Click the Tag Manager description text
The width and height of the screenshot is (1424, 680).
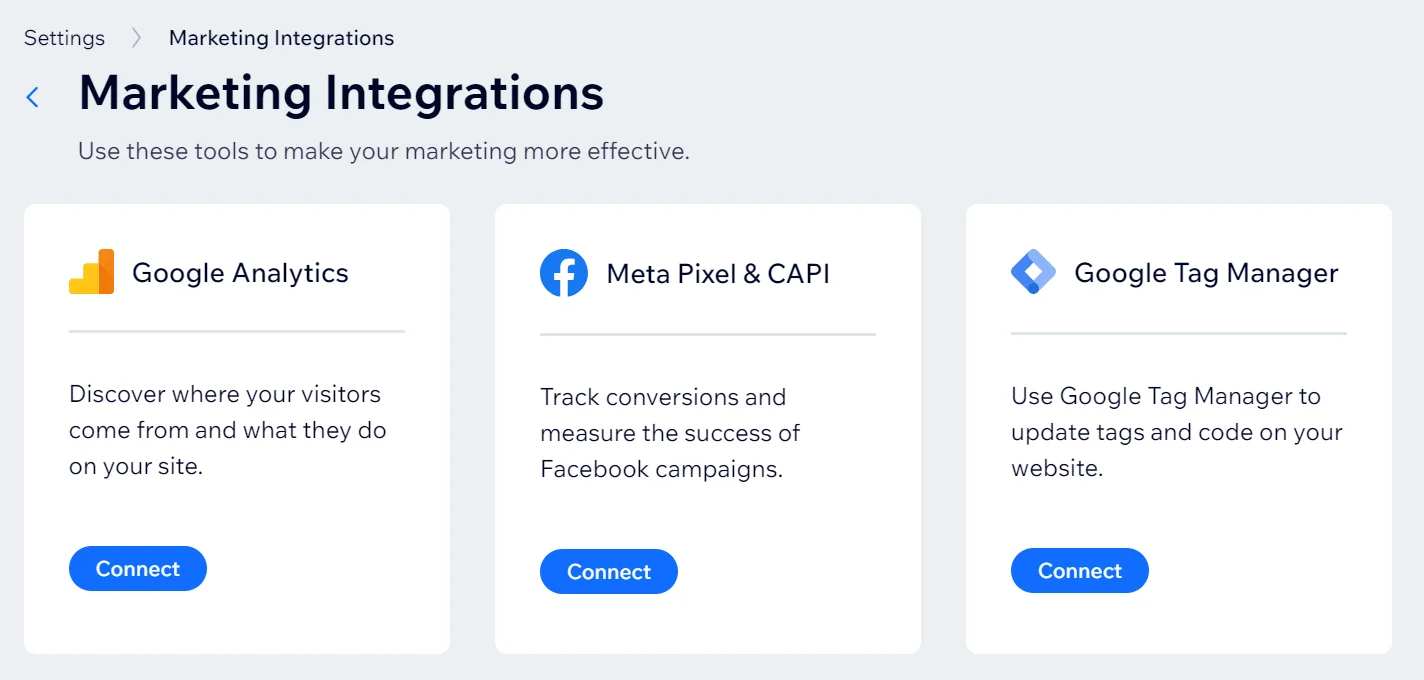[1176, 432]
